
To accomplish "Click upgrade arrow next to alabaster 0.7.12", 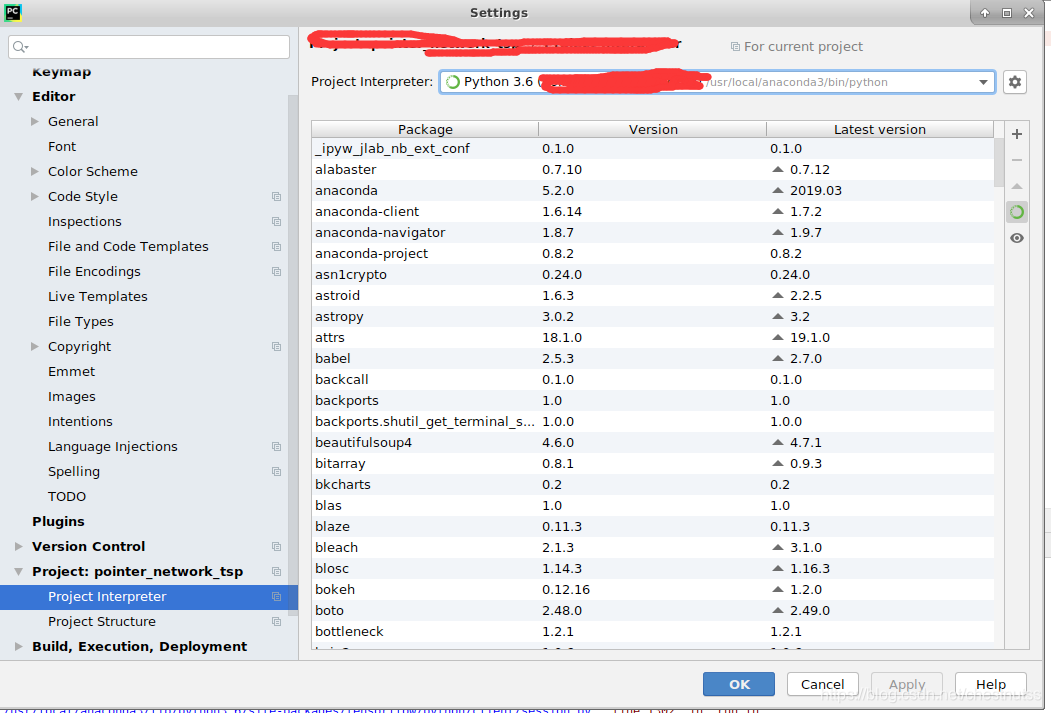I will [x=778, y=170].
